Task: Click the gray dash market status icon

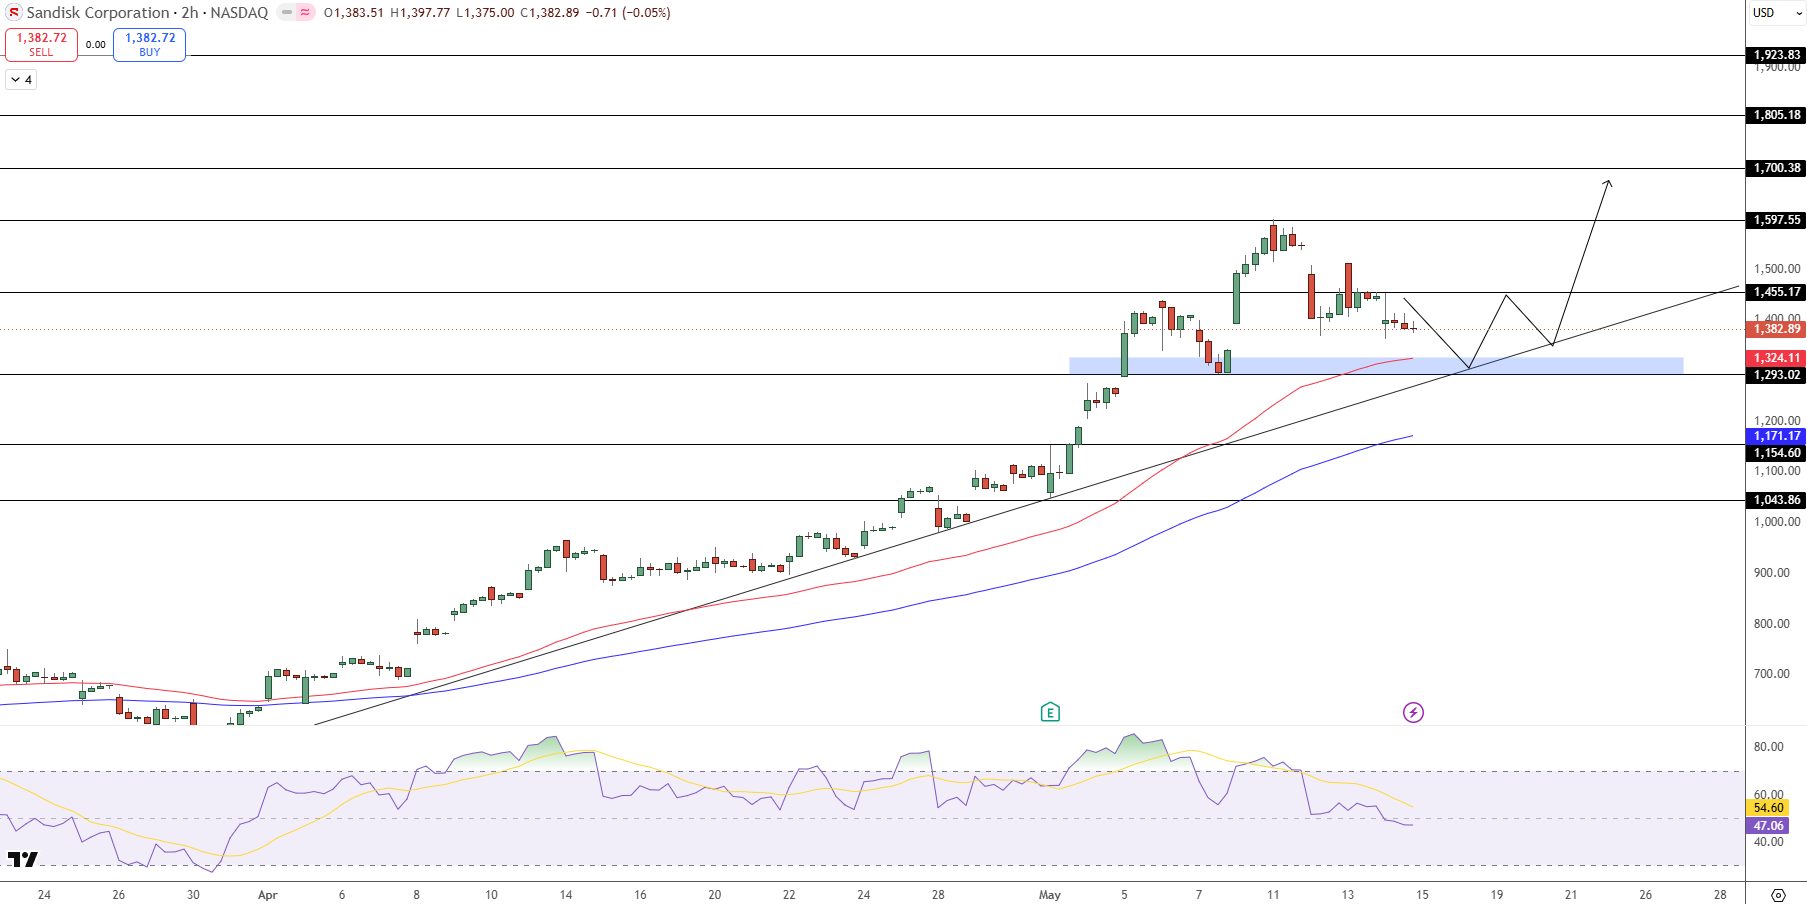Action: tap(287, 13)
